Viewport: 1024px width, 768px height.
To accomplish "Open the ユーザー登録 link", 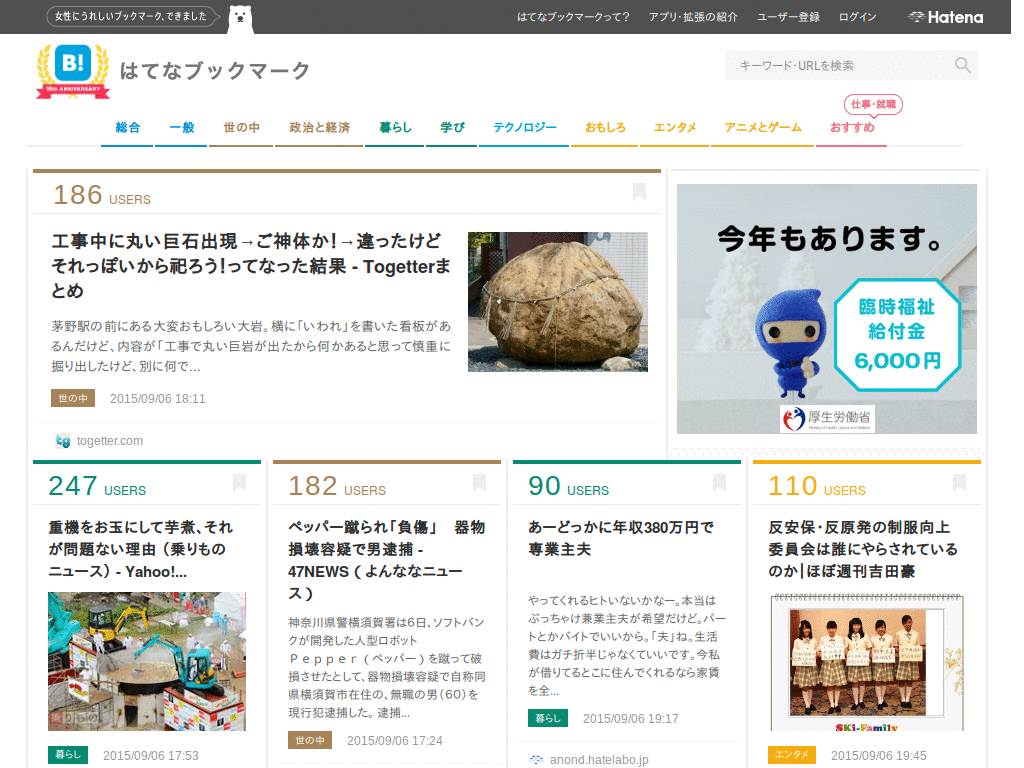I will click(x=788, y=17).
